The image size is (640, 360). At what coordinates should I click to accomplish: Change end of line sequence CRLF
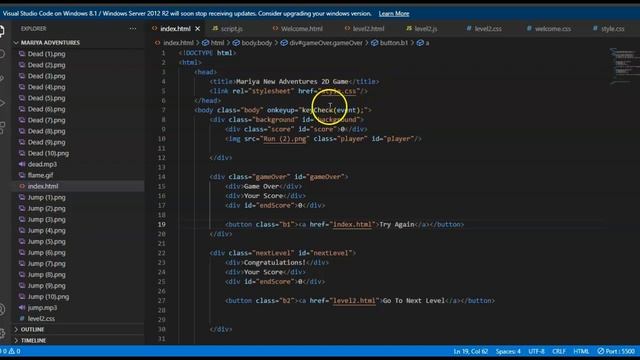pos(559,351)
